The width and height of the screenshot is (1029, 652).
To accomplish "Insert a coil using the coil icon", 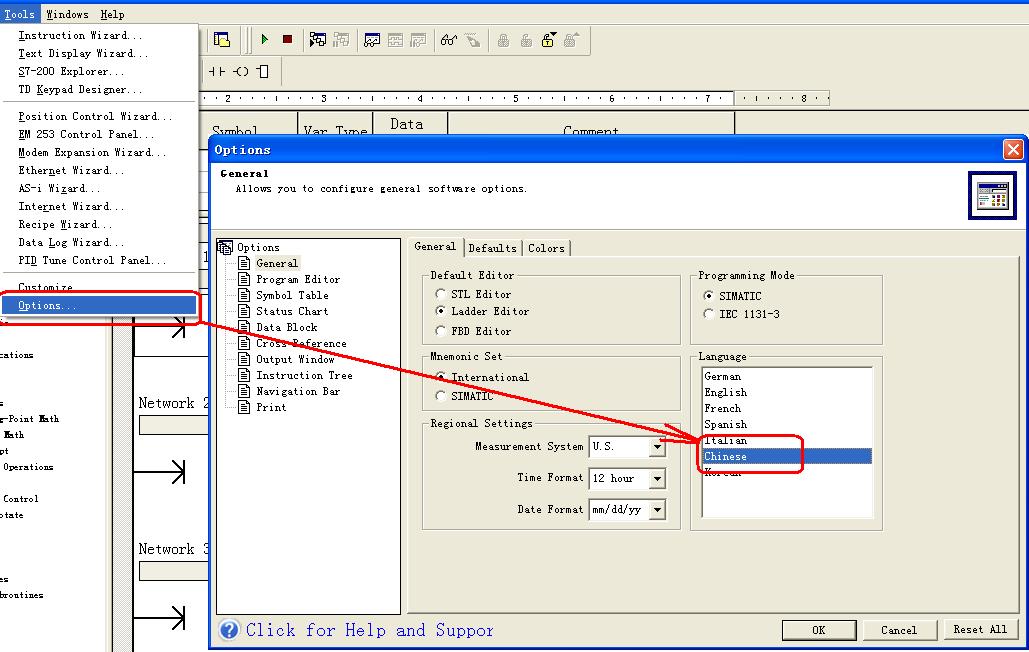I will pos(241,71).
